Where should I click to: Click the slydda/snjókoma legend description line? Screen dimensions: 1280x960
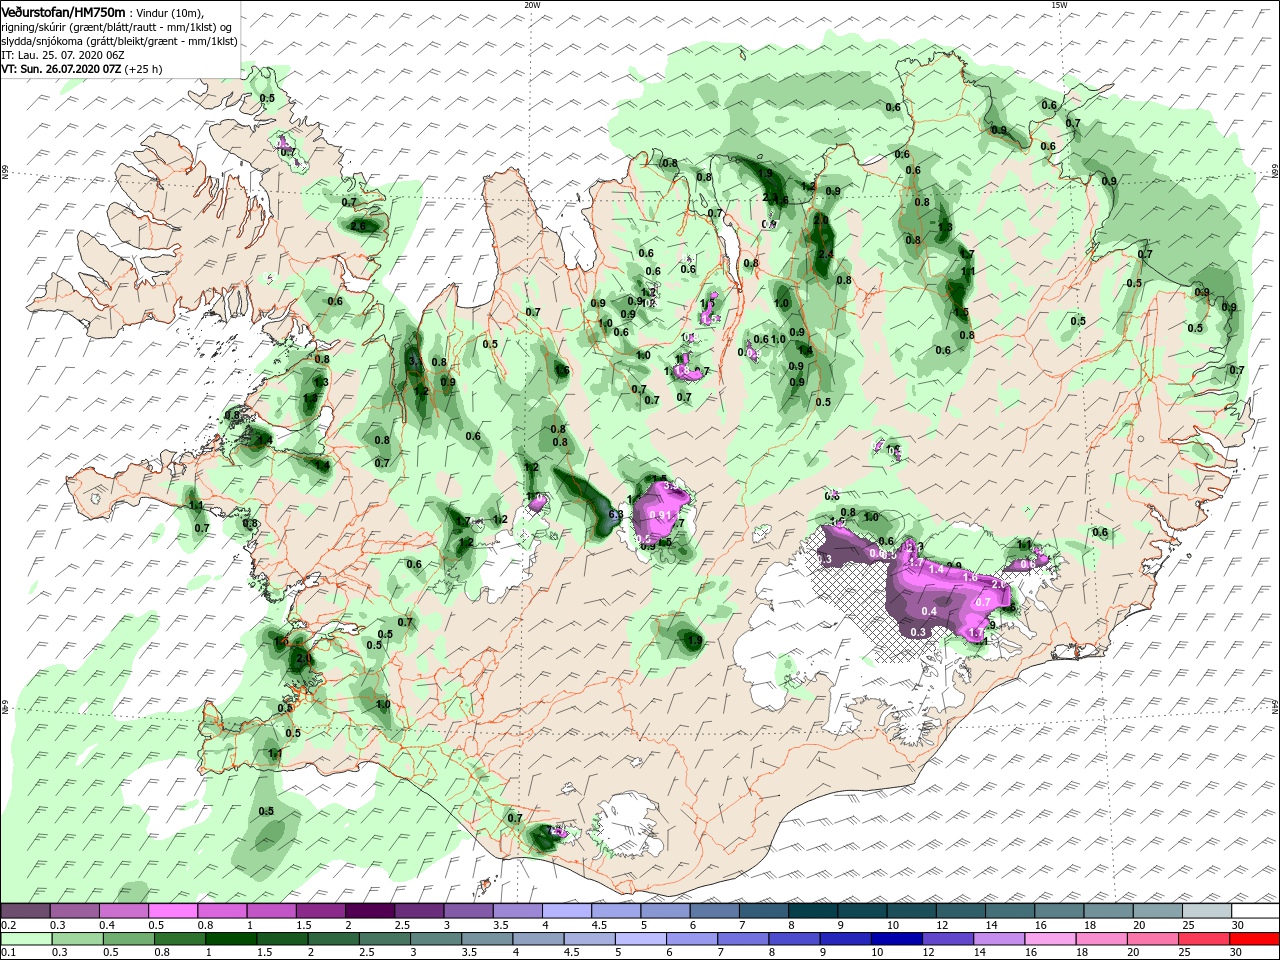[x=119, y=41]
